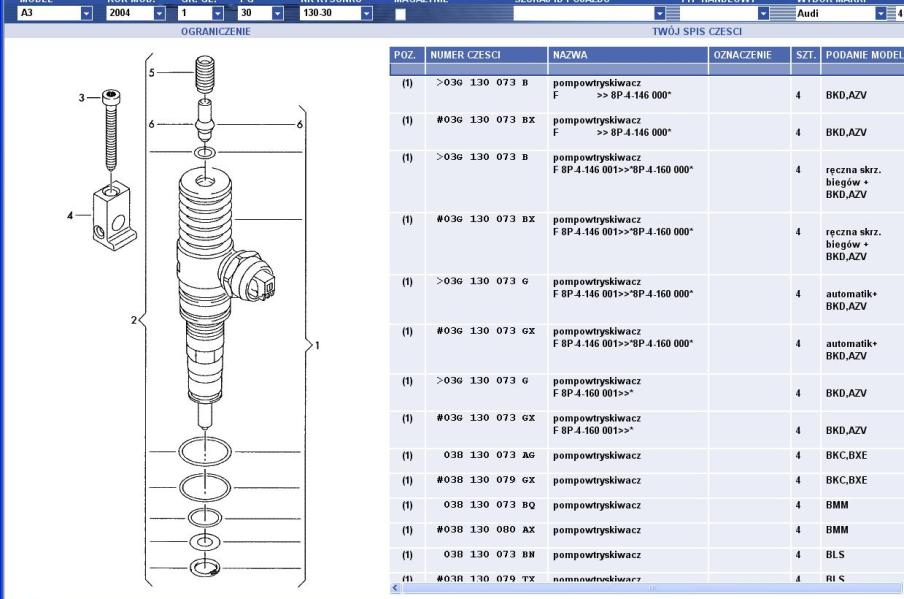Select part >03G 130 073 G in the automatik+ row
This screenshot has width=904, height=599.
(x=482, y=281)
